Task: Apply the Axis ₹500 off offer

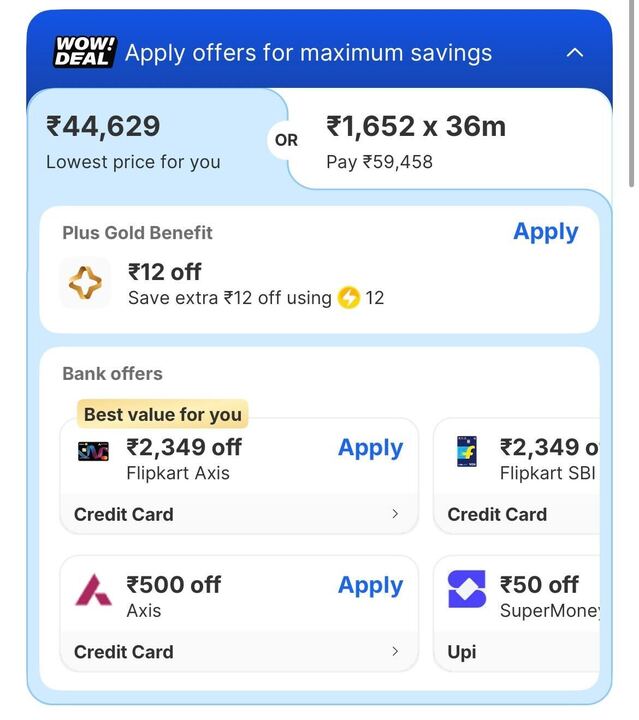Action: 370,585
